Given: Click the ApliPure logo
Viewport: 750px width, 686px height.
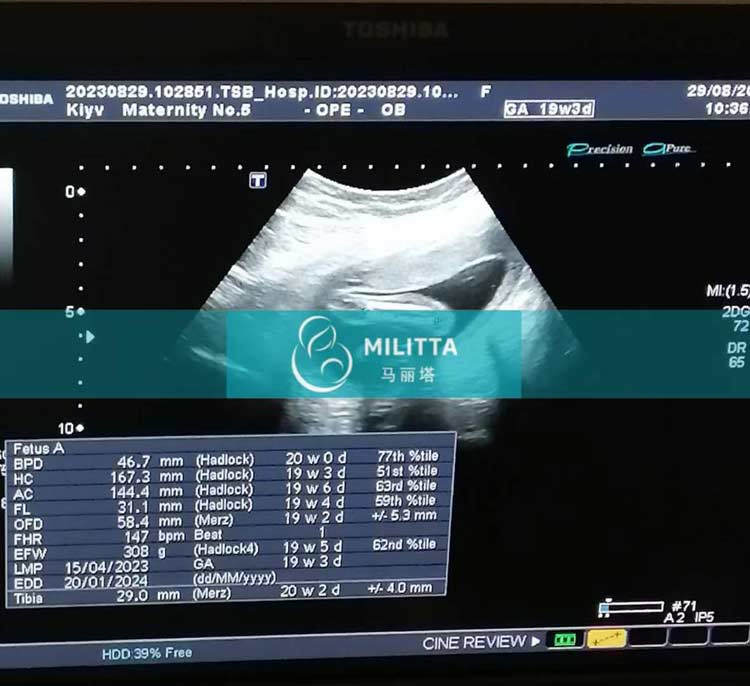Looking at the screenshot, I should click(669, 148).
